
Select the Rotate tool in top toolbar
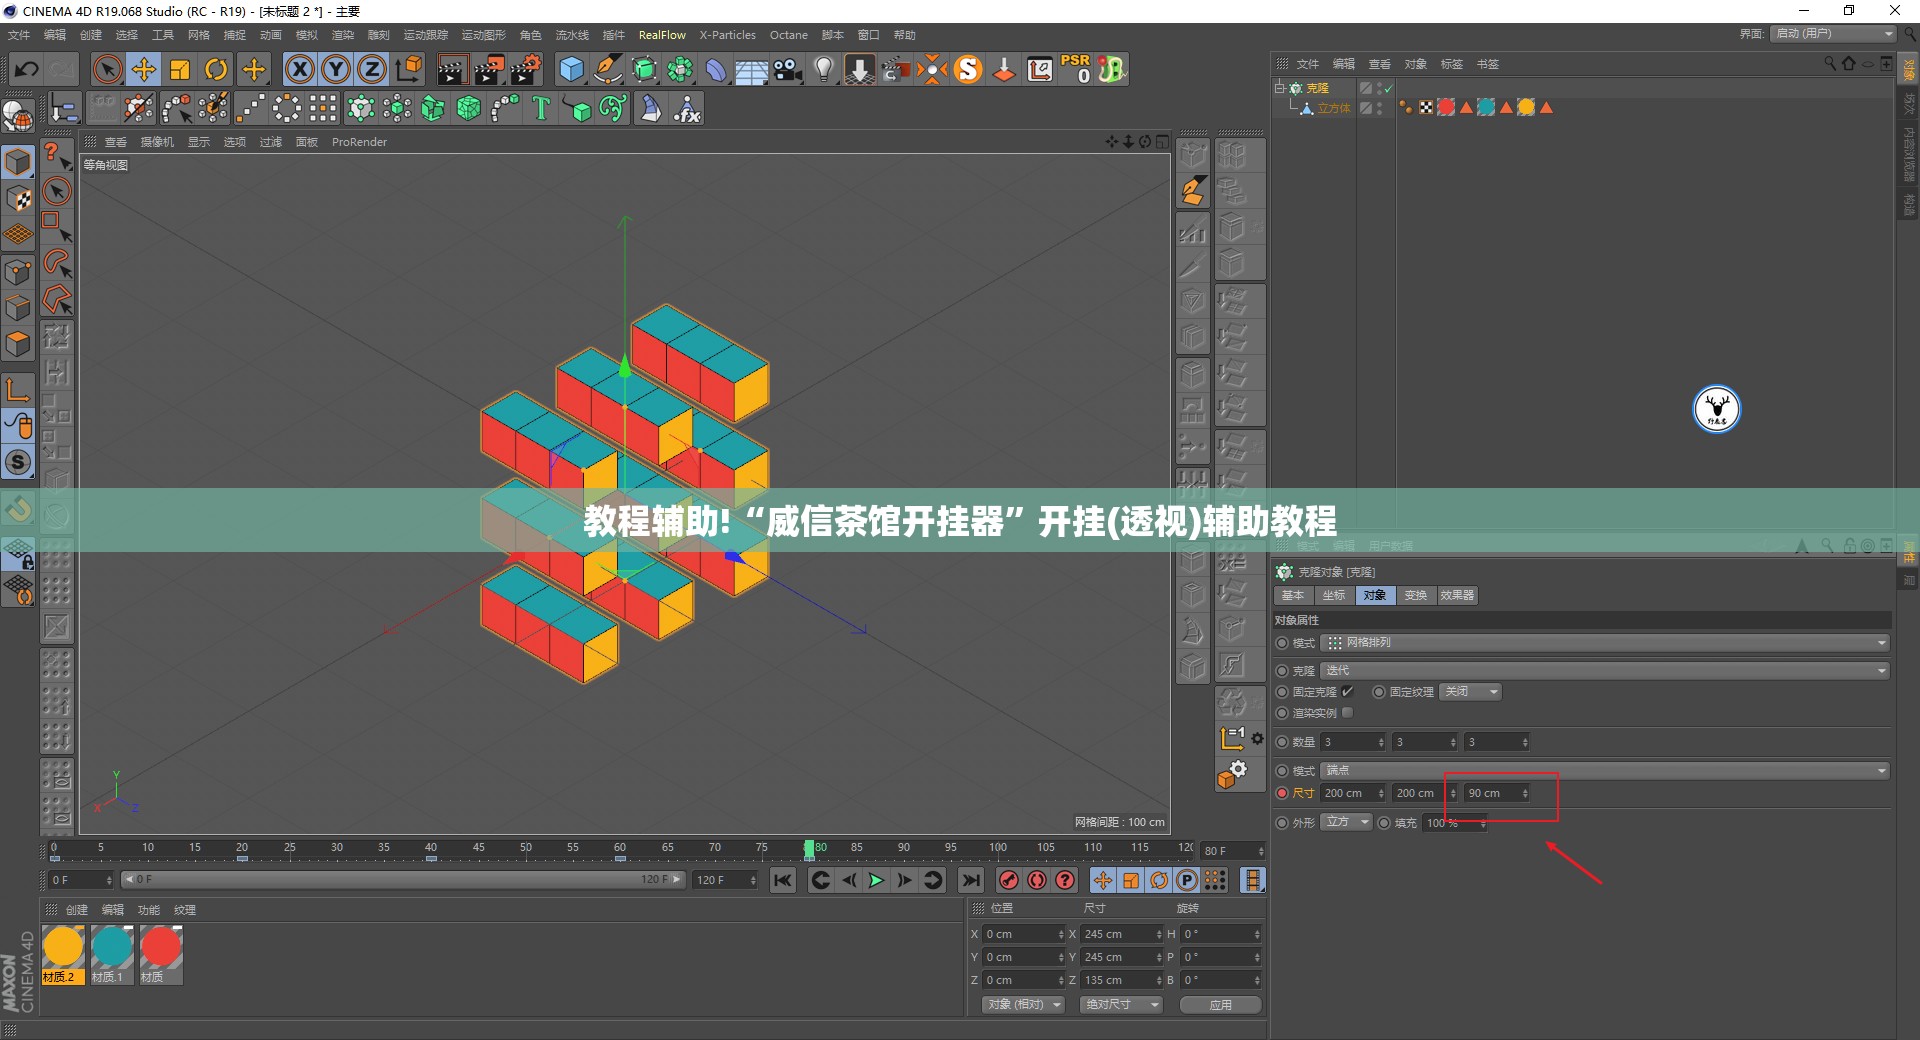216,69
